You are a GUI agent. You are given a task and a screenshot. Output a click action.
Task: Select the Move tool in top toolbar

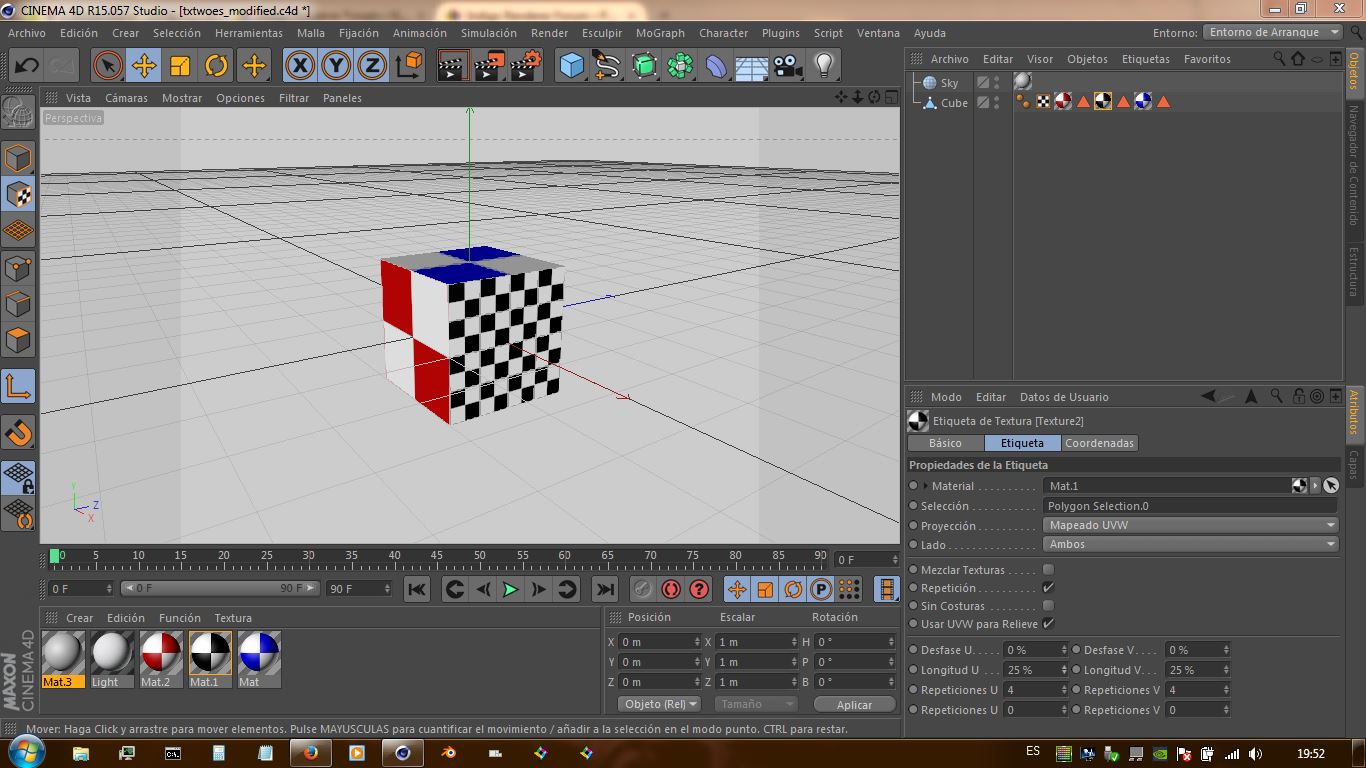point(144,66)
